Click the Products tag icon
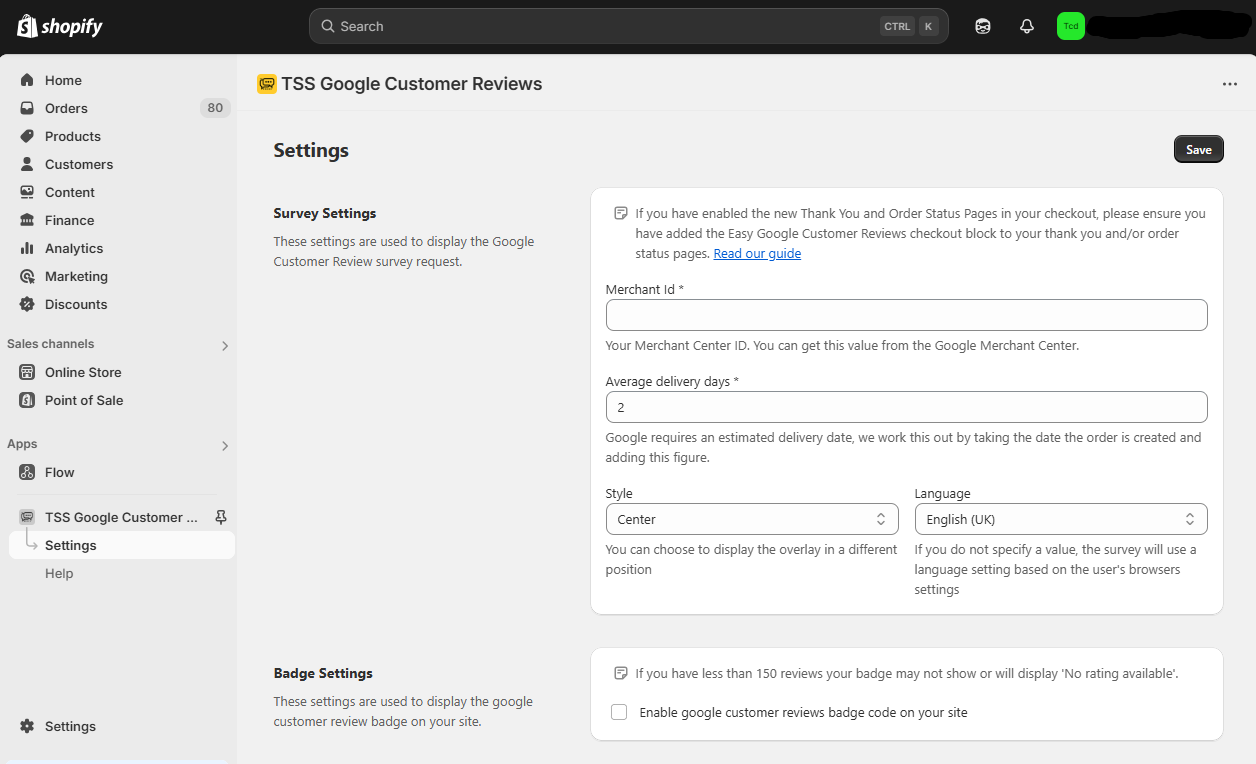Screen dimensions: 1256x764 click(x=27, y=136)
